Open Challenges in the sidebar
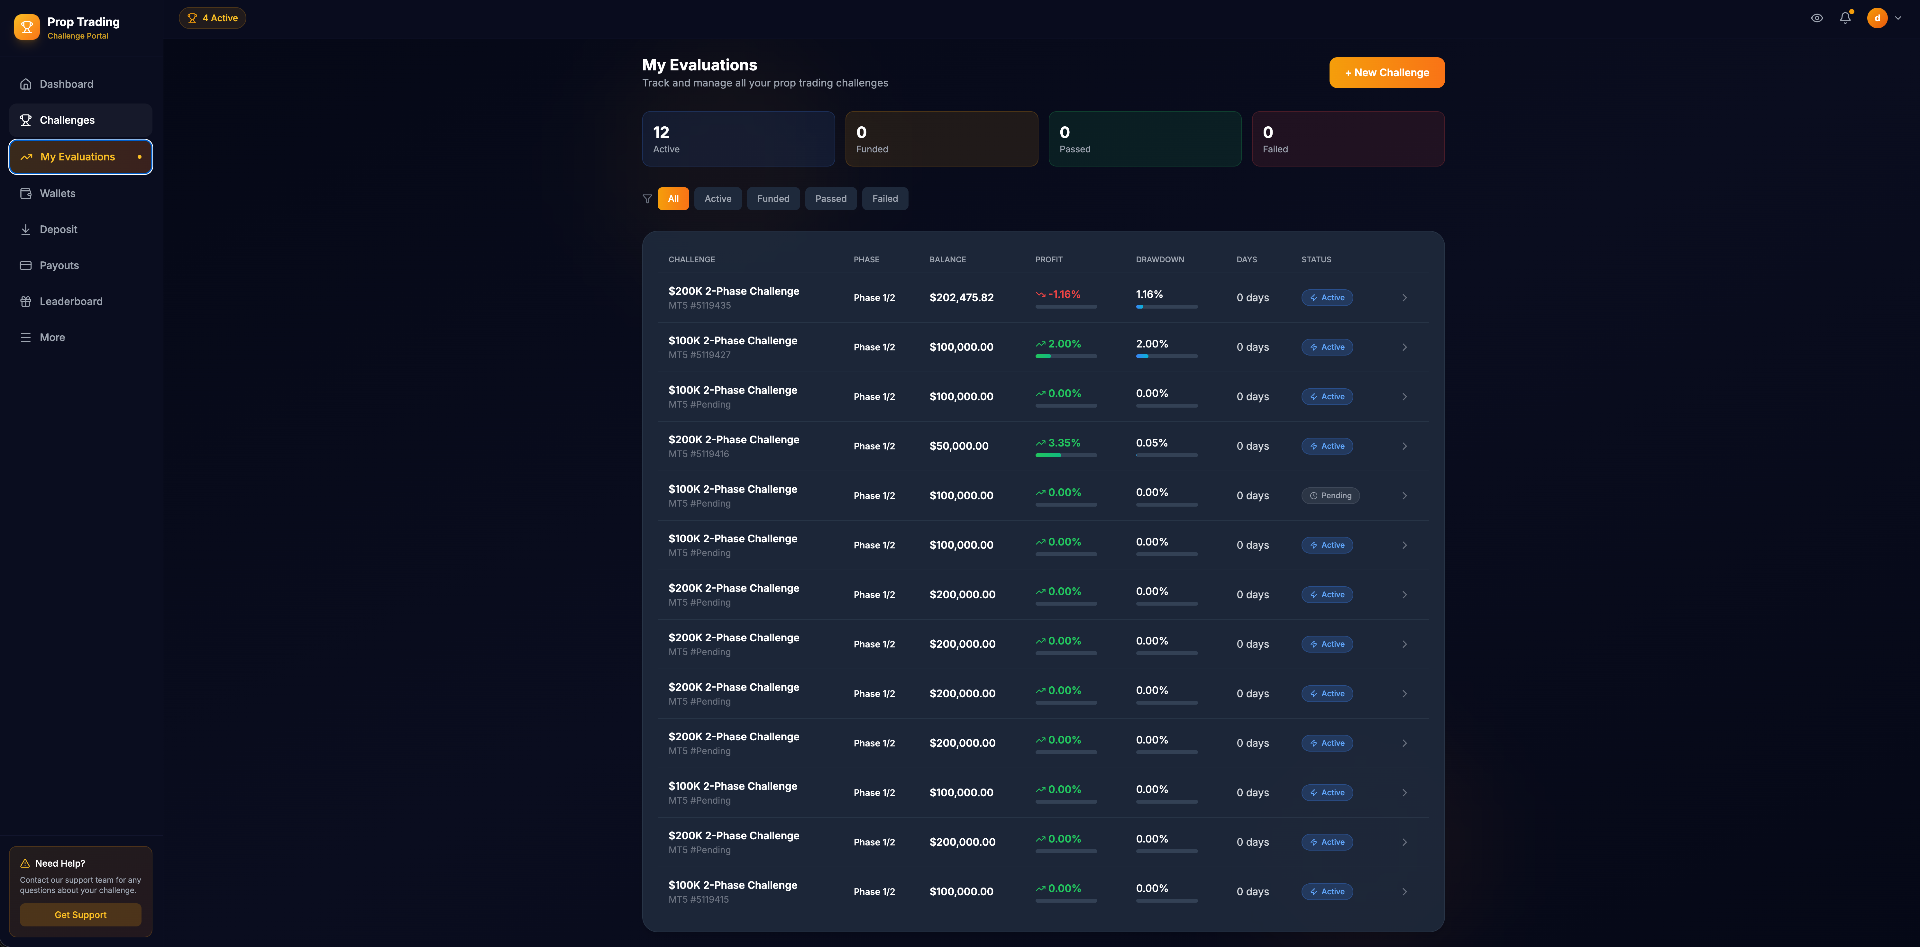Image resolution: width=1920 pixels, height=947 pixels. tap(67, 120)
